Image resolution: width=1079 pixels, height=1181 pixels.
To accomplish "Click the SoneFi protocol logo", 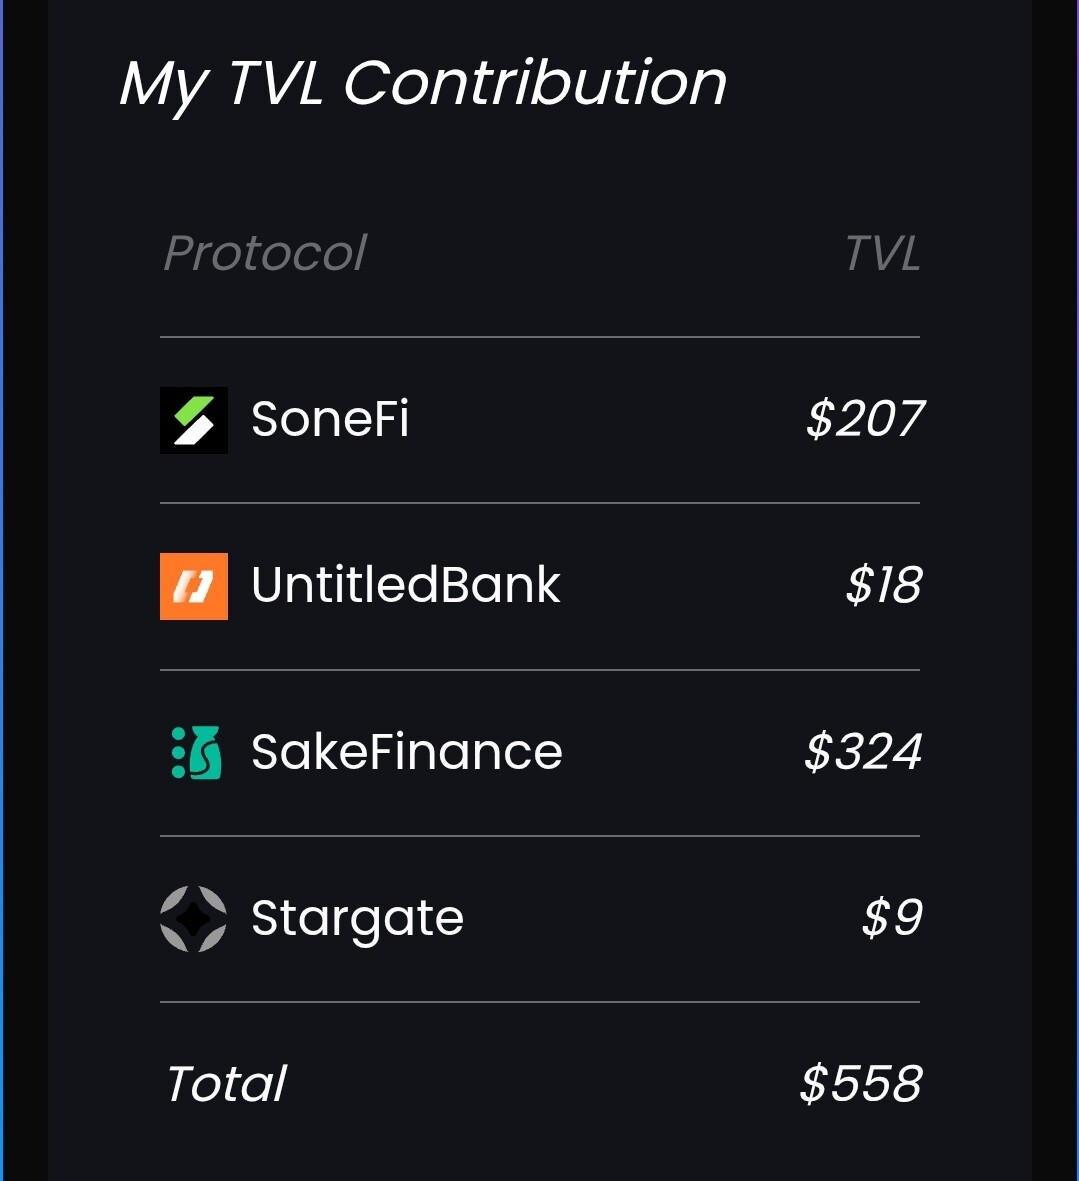I will click(193, 420).
